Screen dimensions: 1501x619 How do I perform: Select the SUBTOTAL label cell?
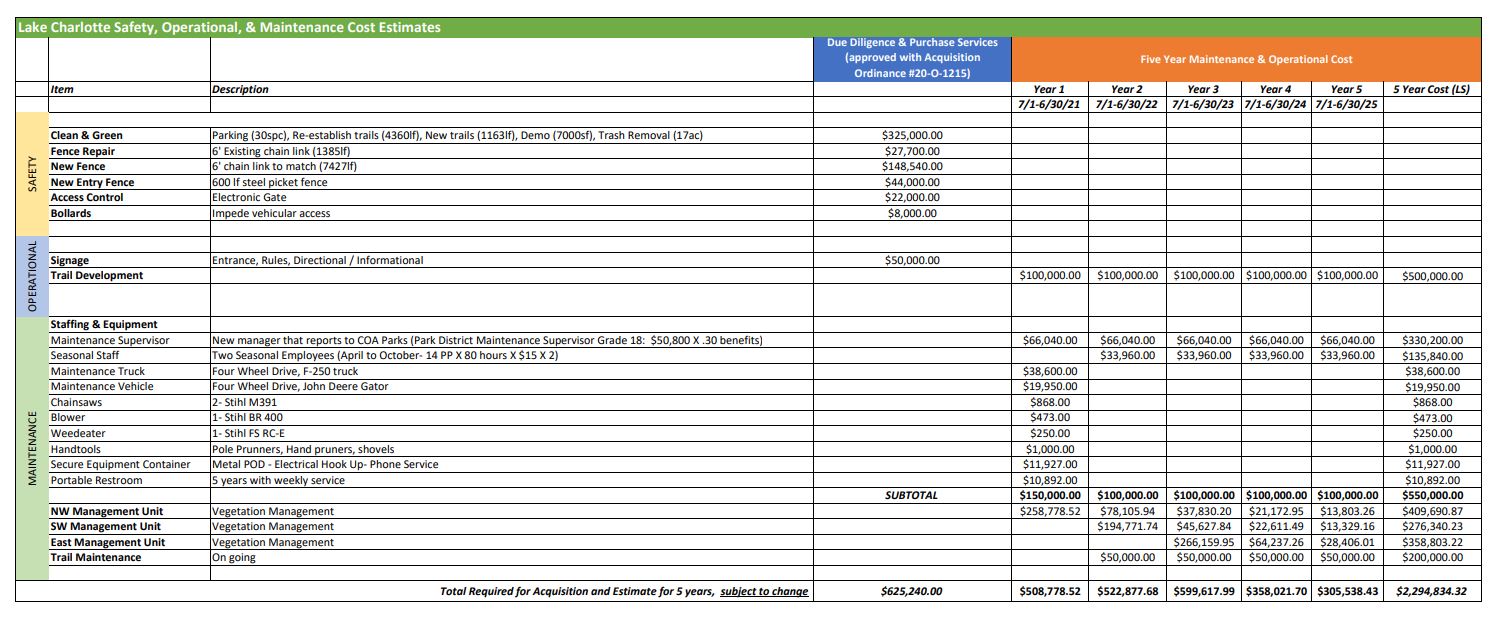click(x=911, y=495)
